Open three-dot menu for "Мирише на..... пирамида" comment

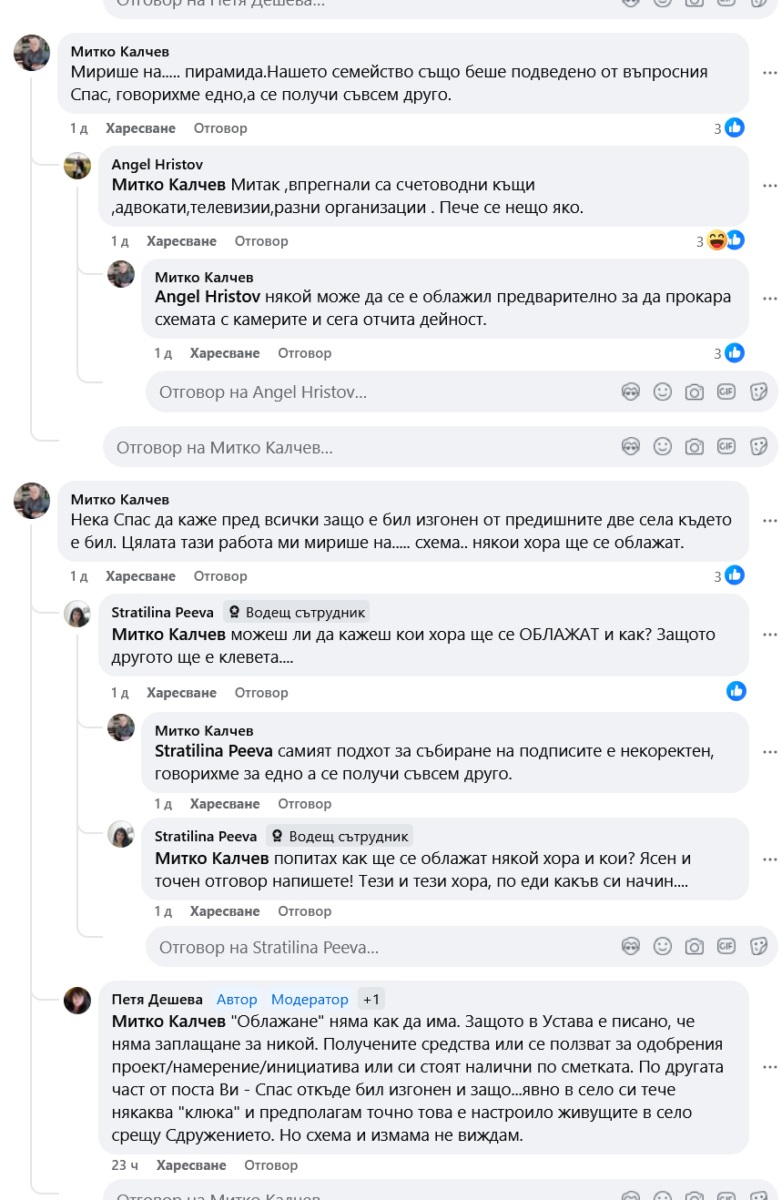[x=769, y=73]
